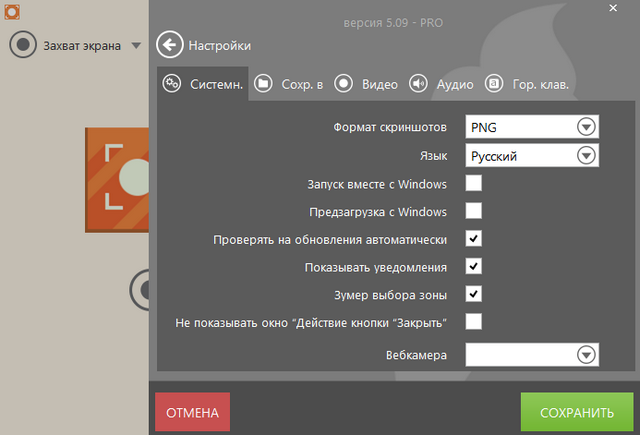Click the gears icon on Системн. tab

coord(172,84)
